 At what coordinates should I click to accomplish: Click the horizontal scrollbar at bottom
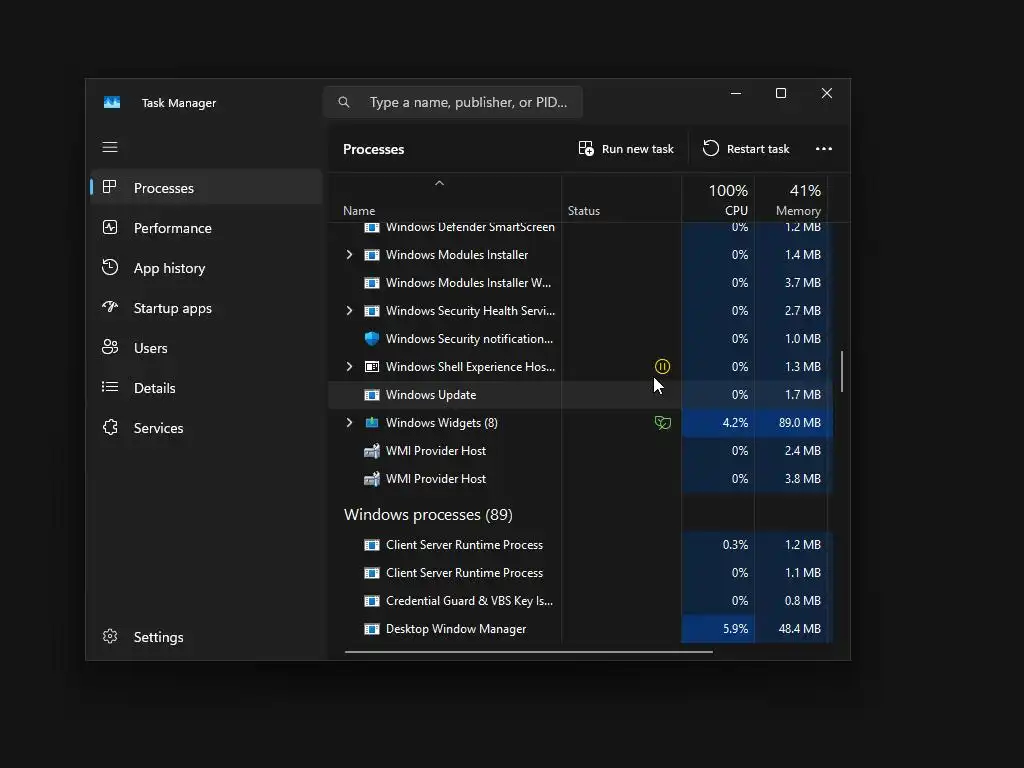(x=528, y=651)
